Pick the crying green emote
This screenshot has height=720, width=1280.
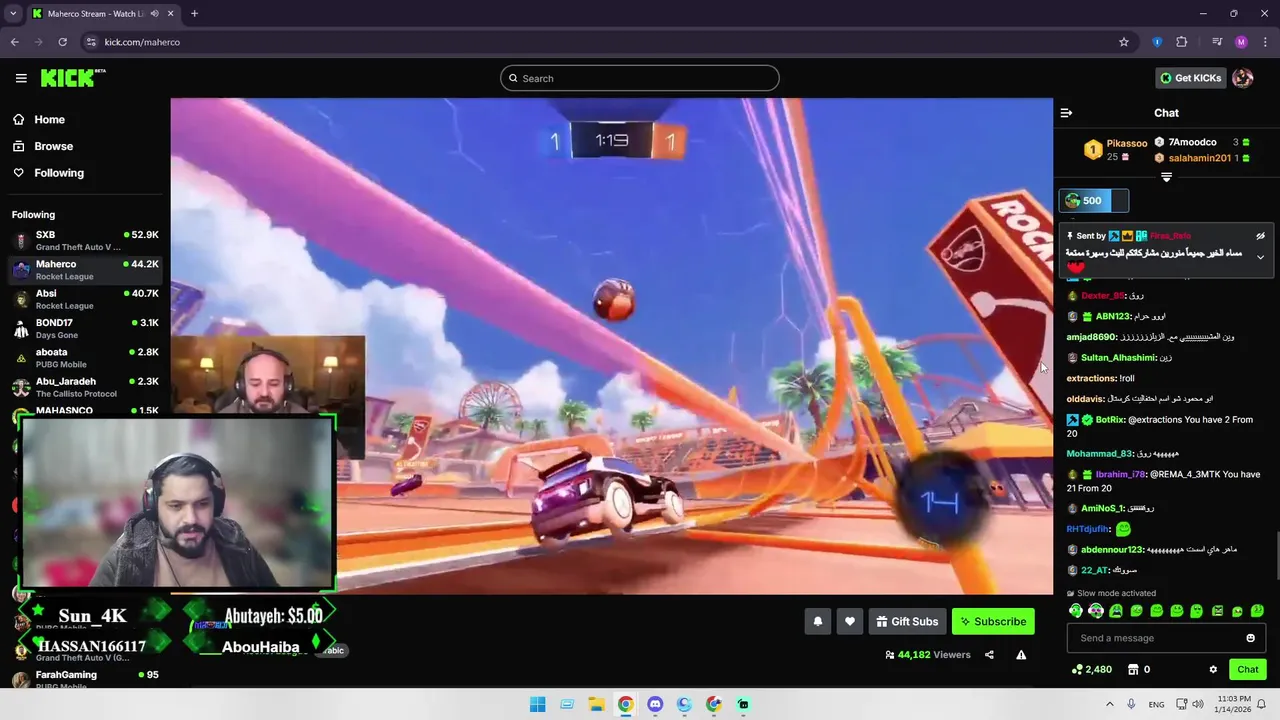coord(1116,610)
